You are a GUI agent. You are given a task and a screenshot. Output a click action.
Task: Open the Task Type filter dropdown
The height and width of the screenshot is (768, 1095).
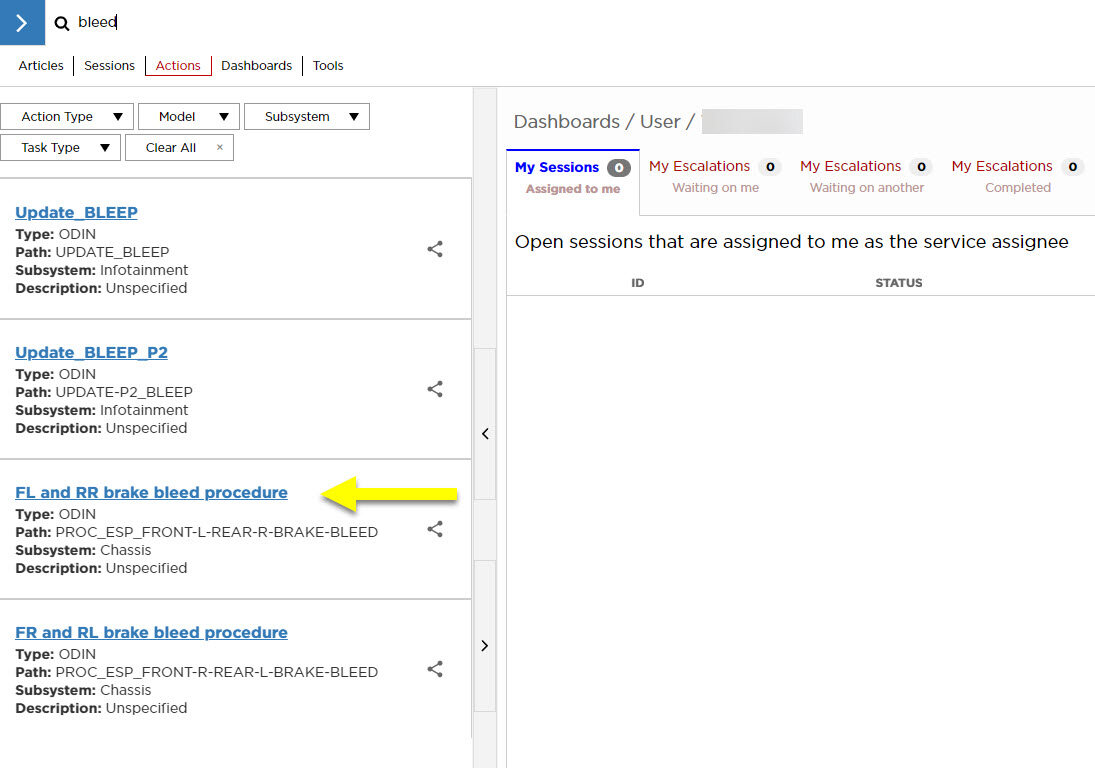(x=60, y=148)
